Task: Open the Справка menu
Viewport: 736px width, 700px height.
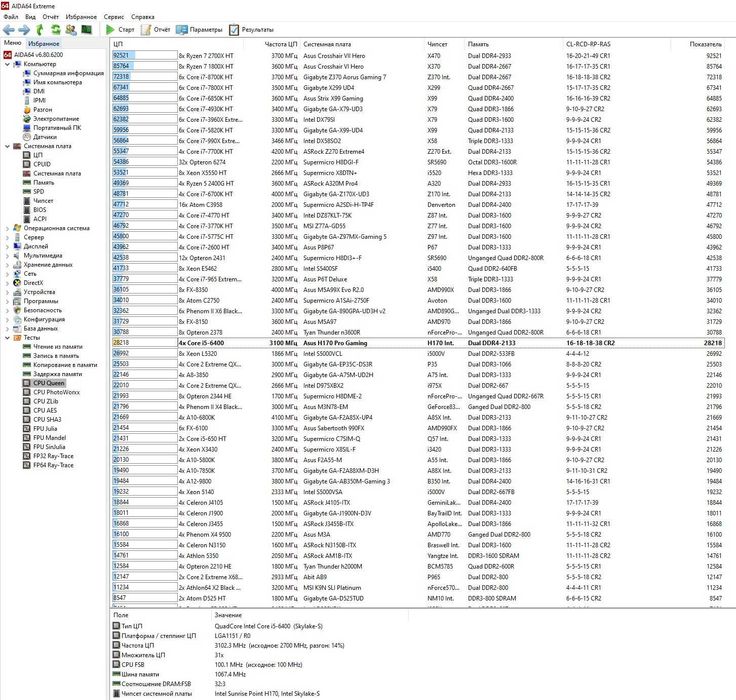Action: pyautogui.click(x=143, y=16)
